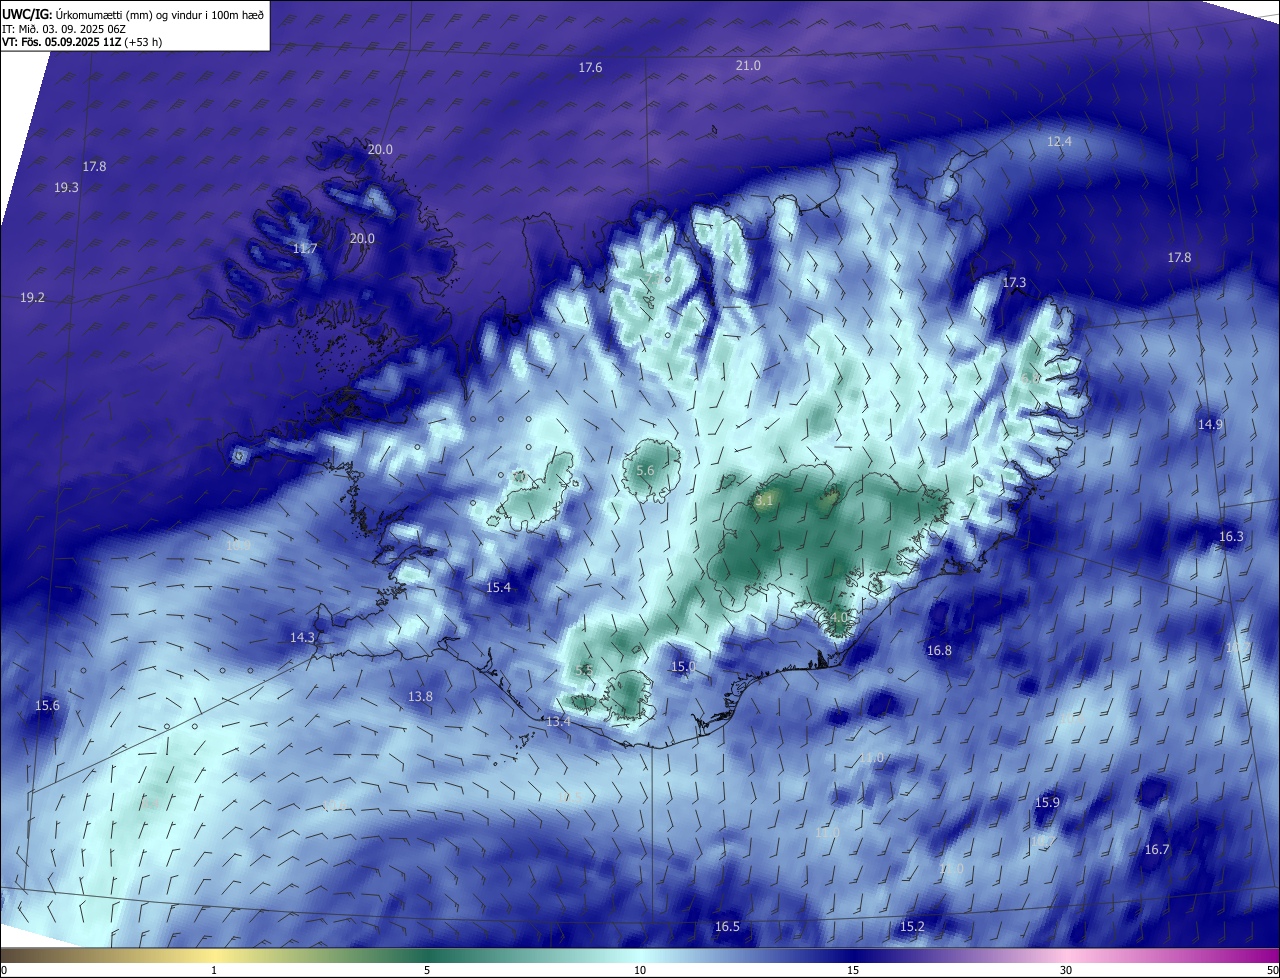Screen dimensions: 1280x978
Task: Click the 3.1 value on Vatnajökull
Action: click(x=764, y=501)
